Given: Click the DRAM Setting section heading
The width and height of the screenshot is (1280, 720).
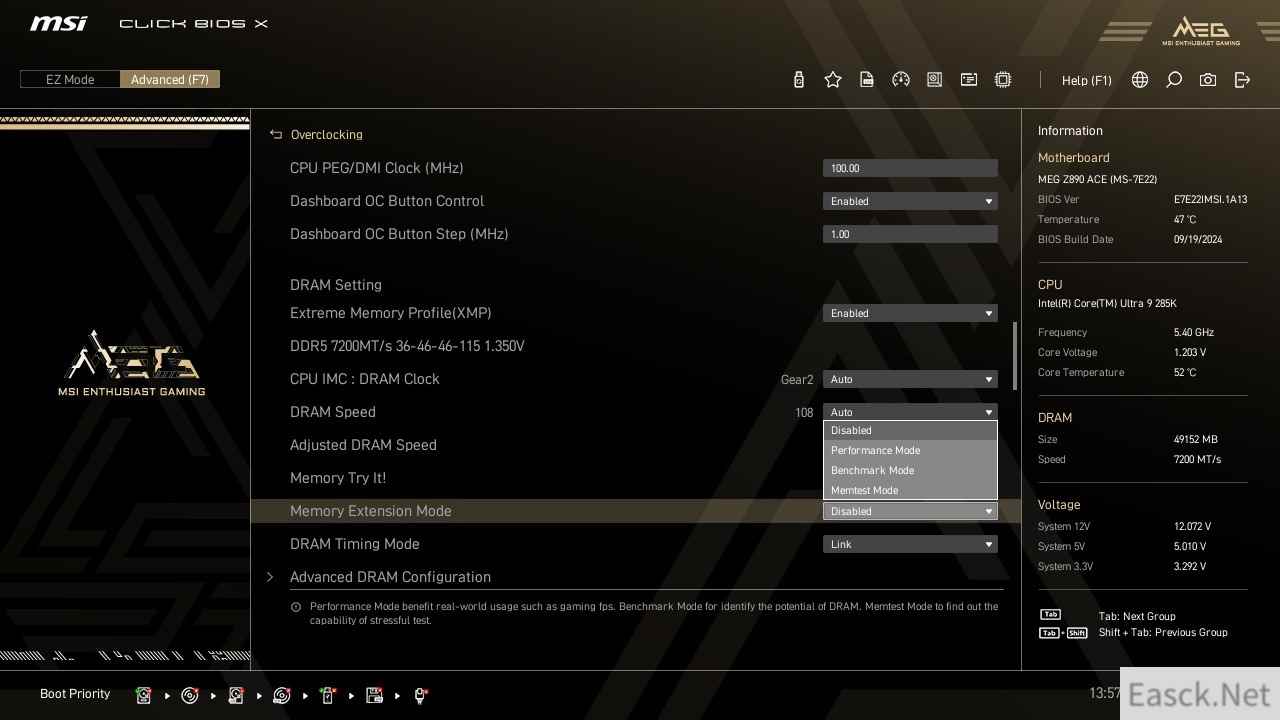Looking at the screenshot, I should 336,285.
